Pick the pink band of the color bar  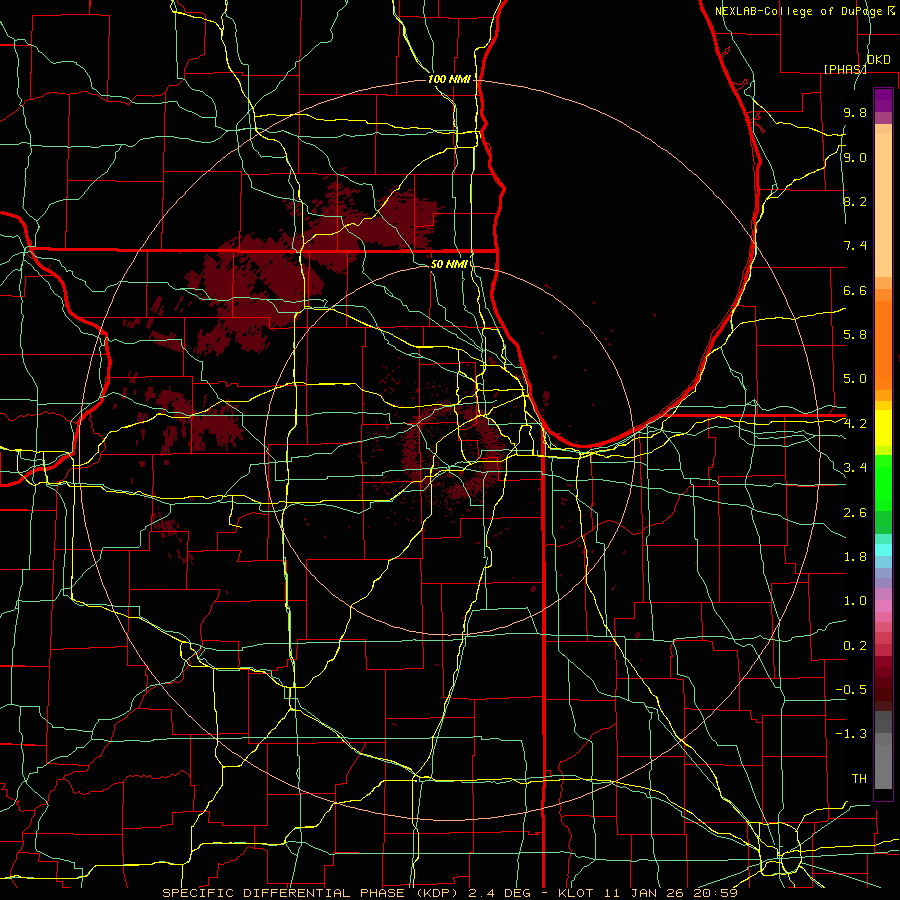tap(883, 606)
